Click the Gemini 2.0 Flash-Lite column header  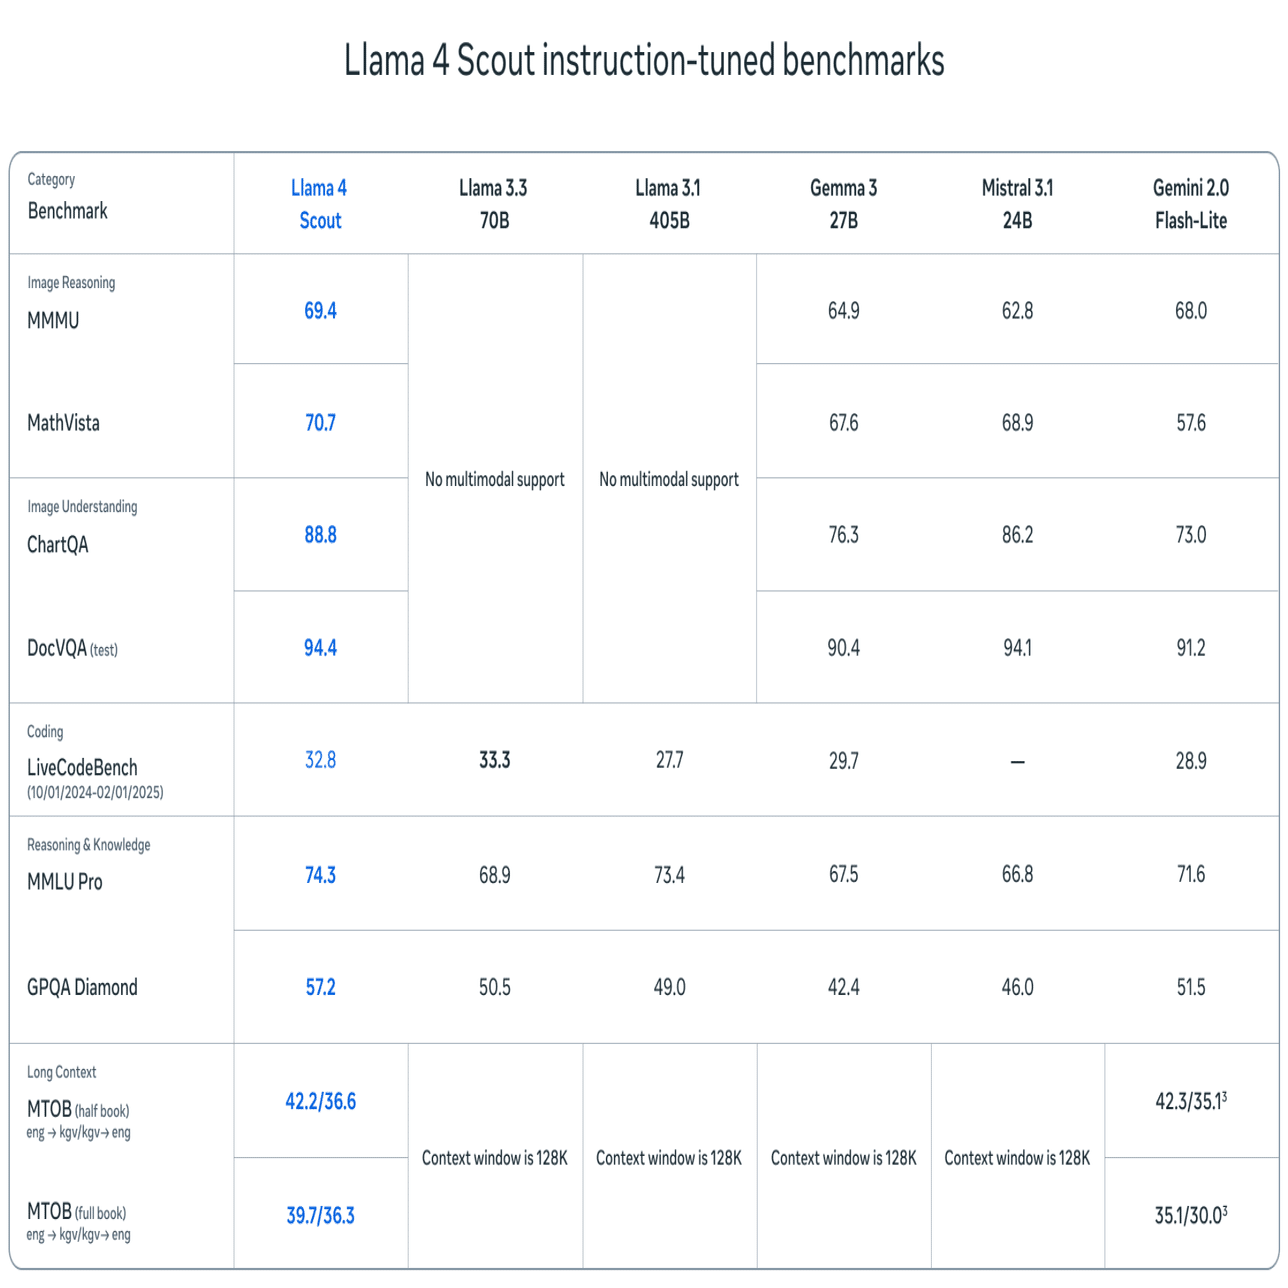(x=1190, y=204)
